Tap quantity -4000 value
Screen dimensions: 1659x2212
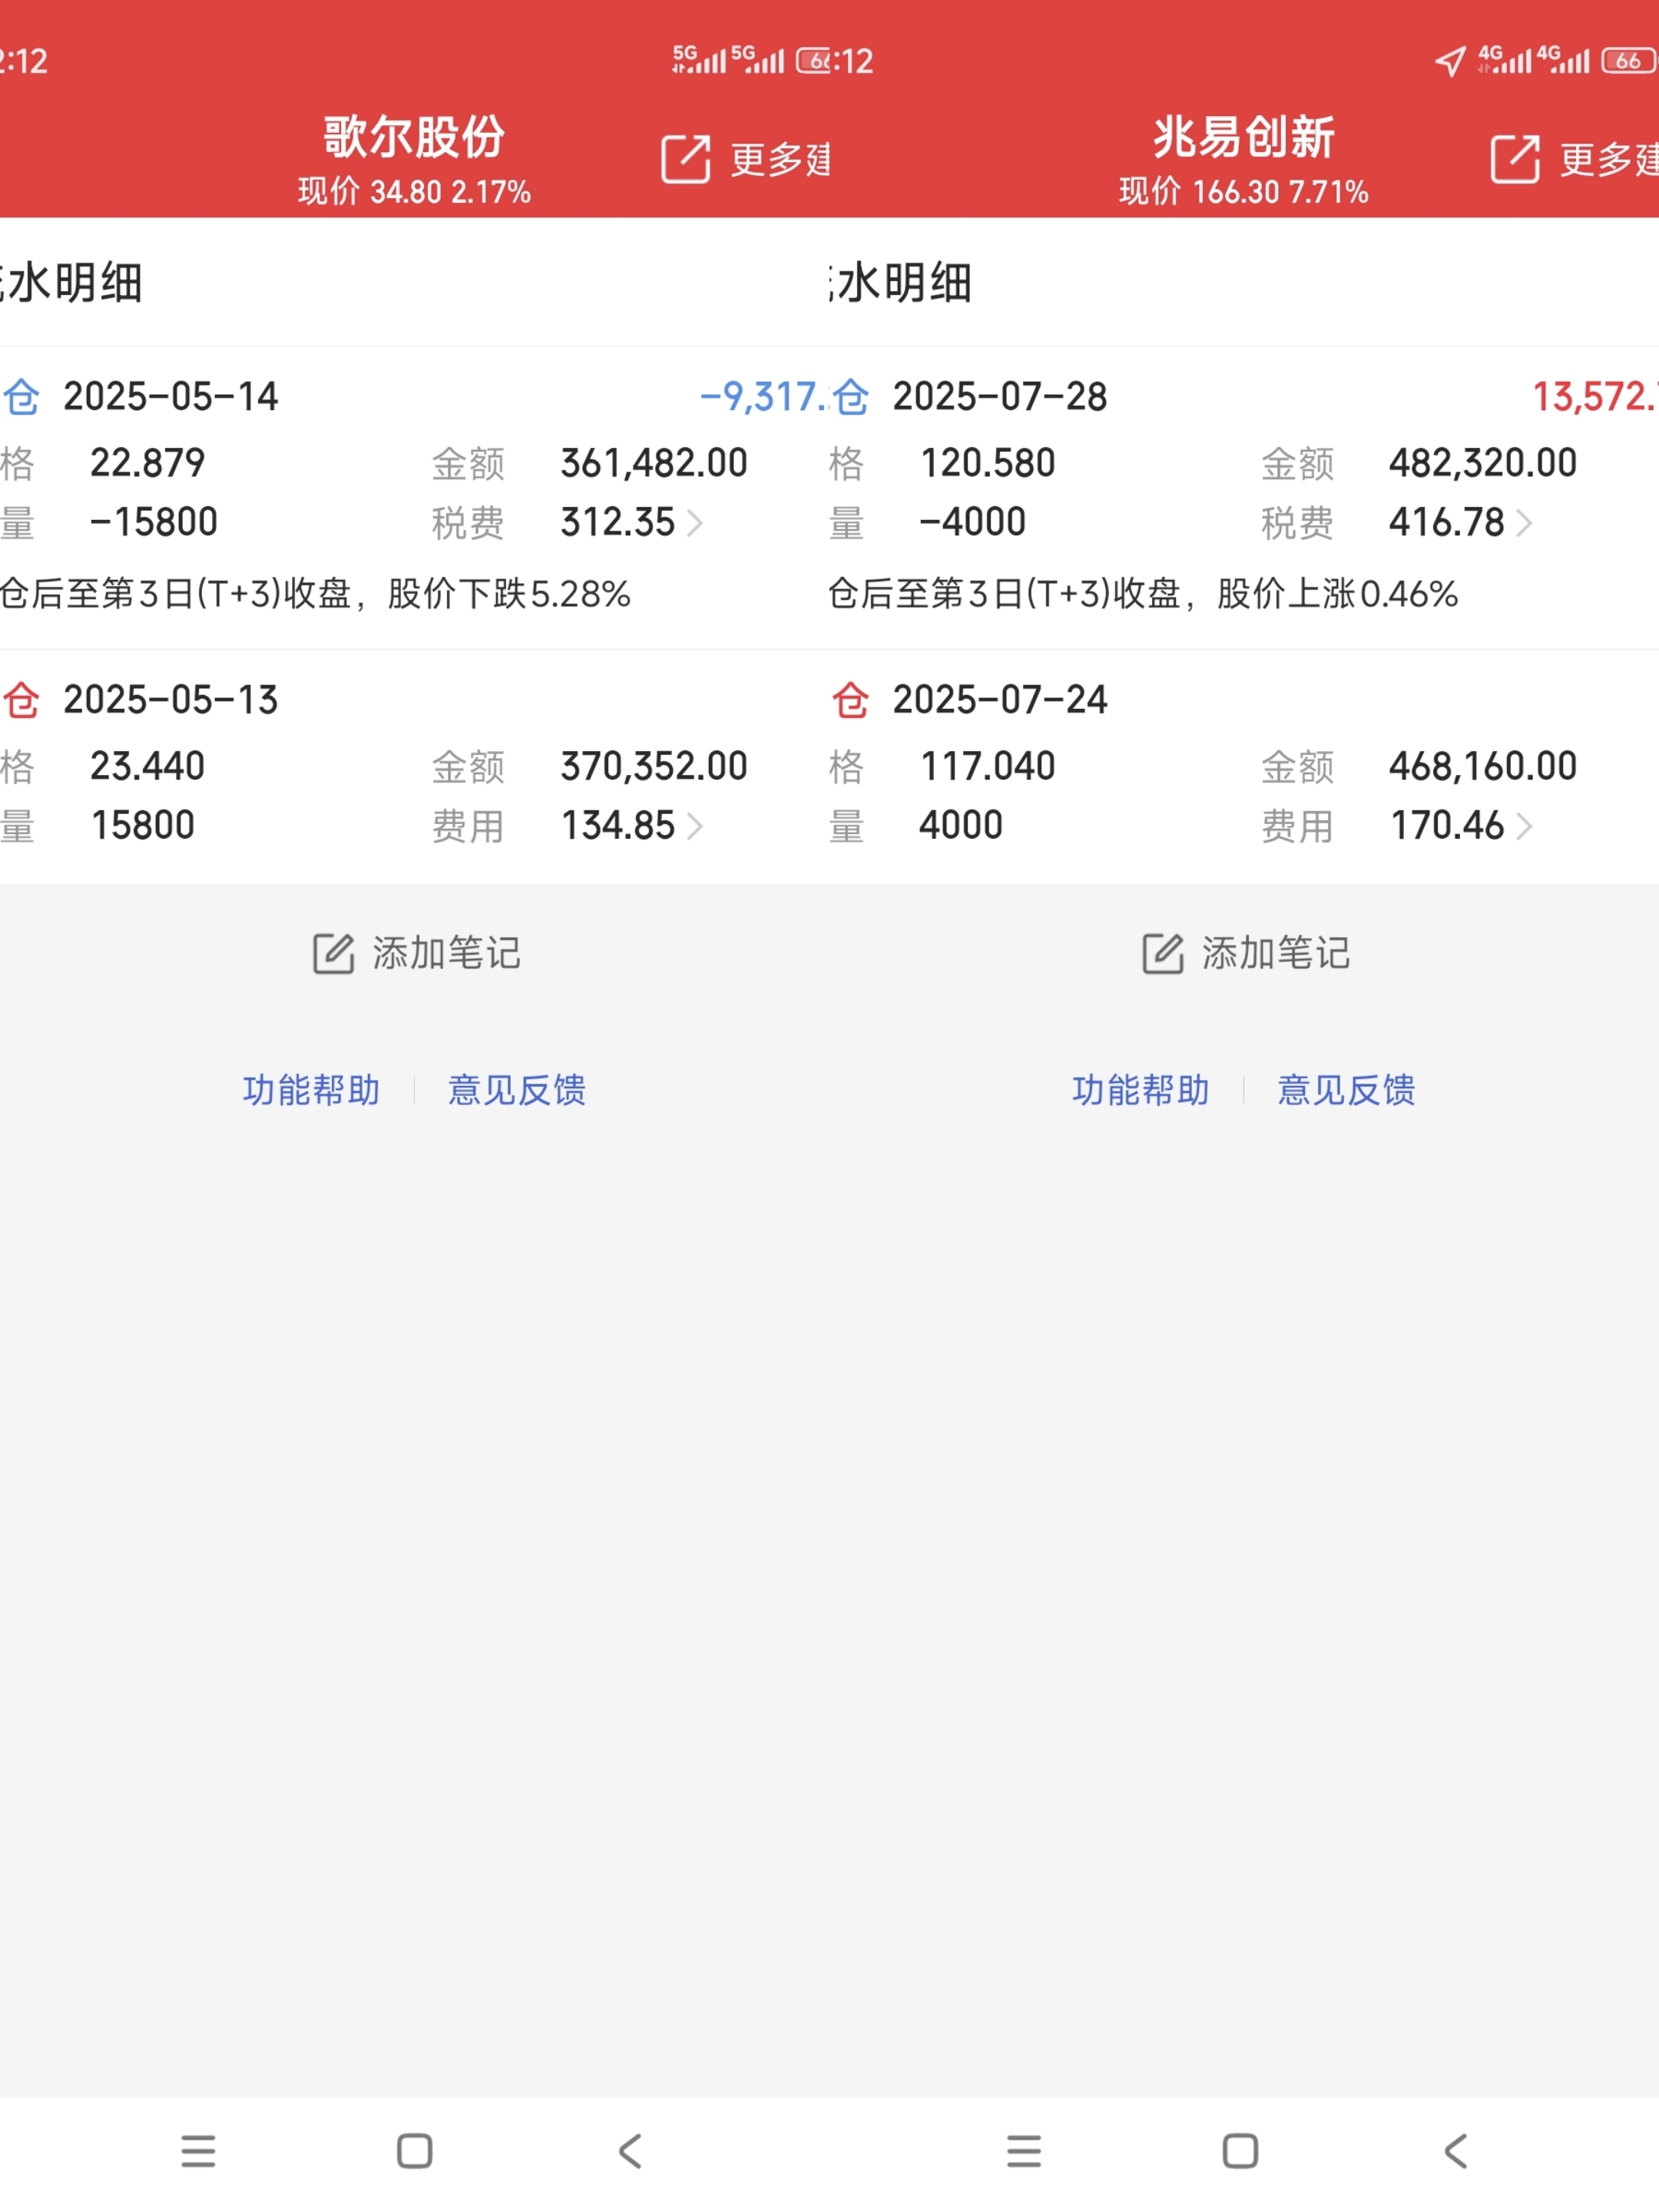pyautogui.click(x=972, y=522)
